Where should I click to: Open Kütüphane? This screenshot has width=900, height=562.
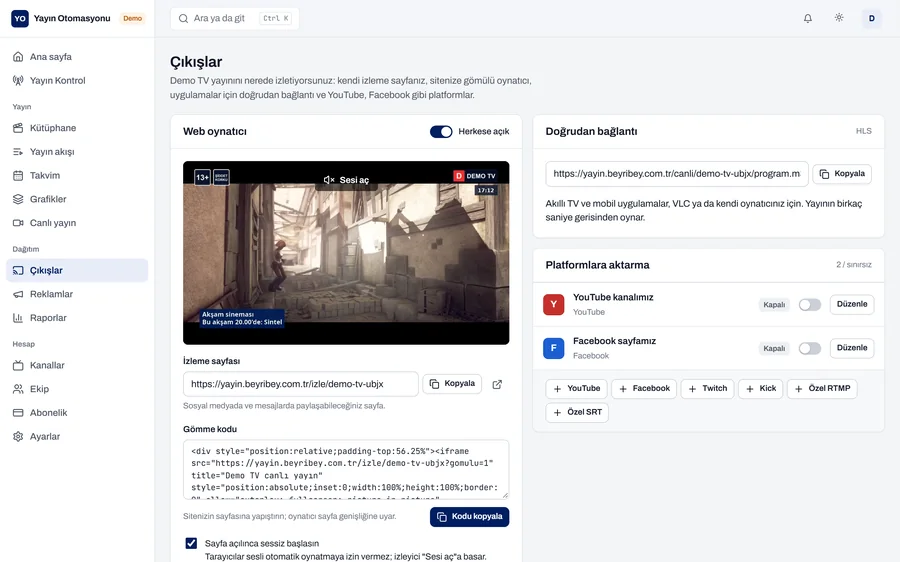pos(77,128)
